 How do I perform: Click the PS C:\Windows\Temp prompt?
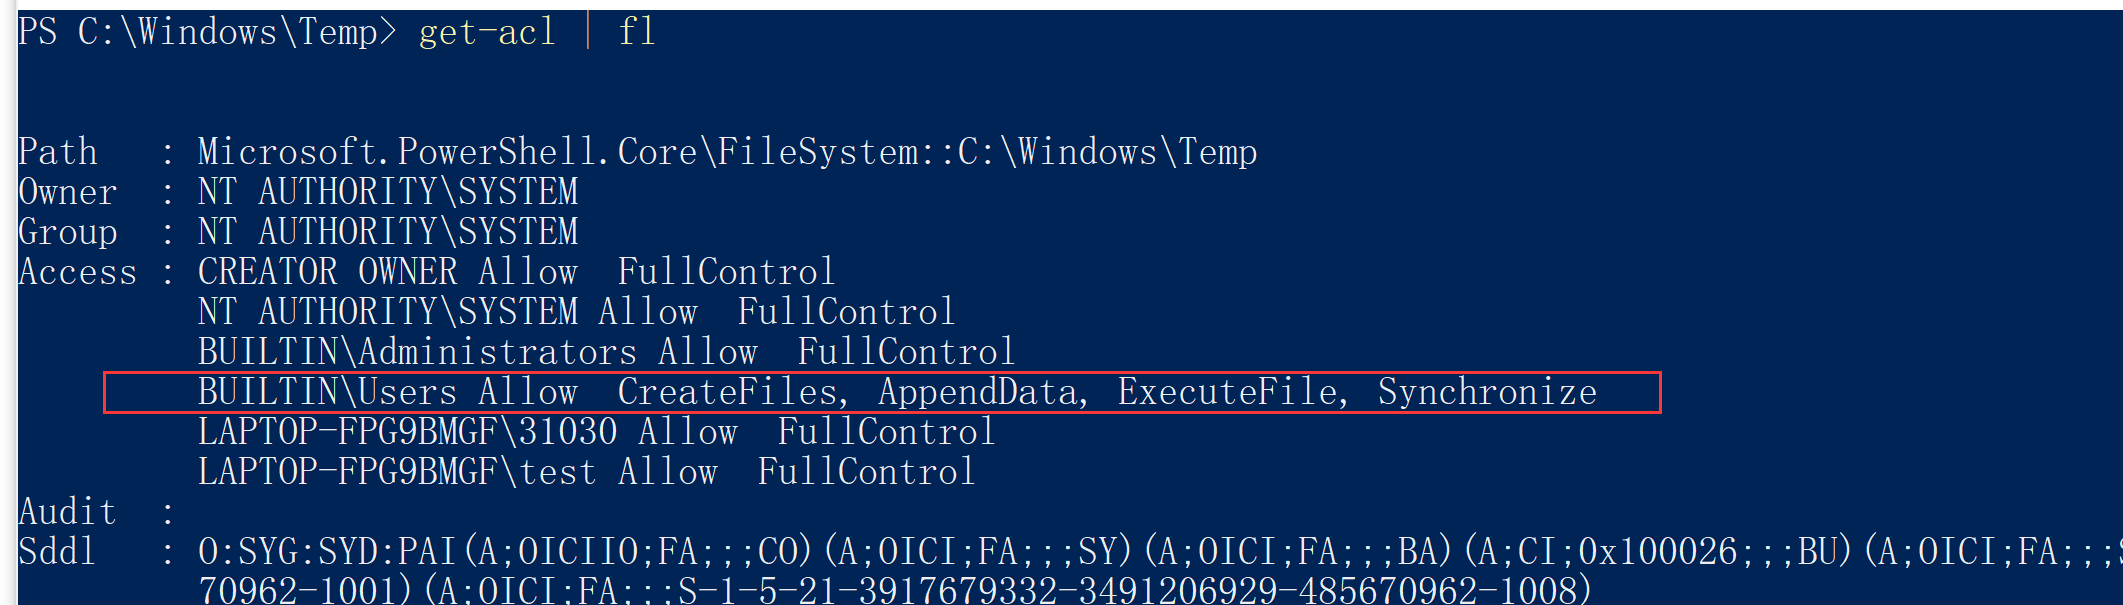(x=207, y=33)
